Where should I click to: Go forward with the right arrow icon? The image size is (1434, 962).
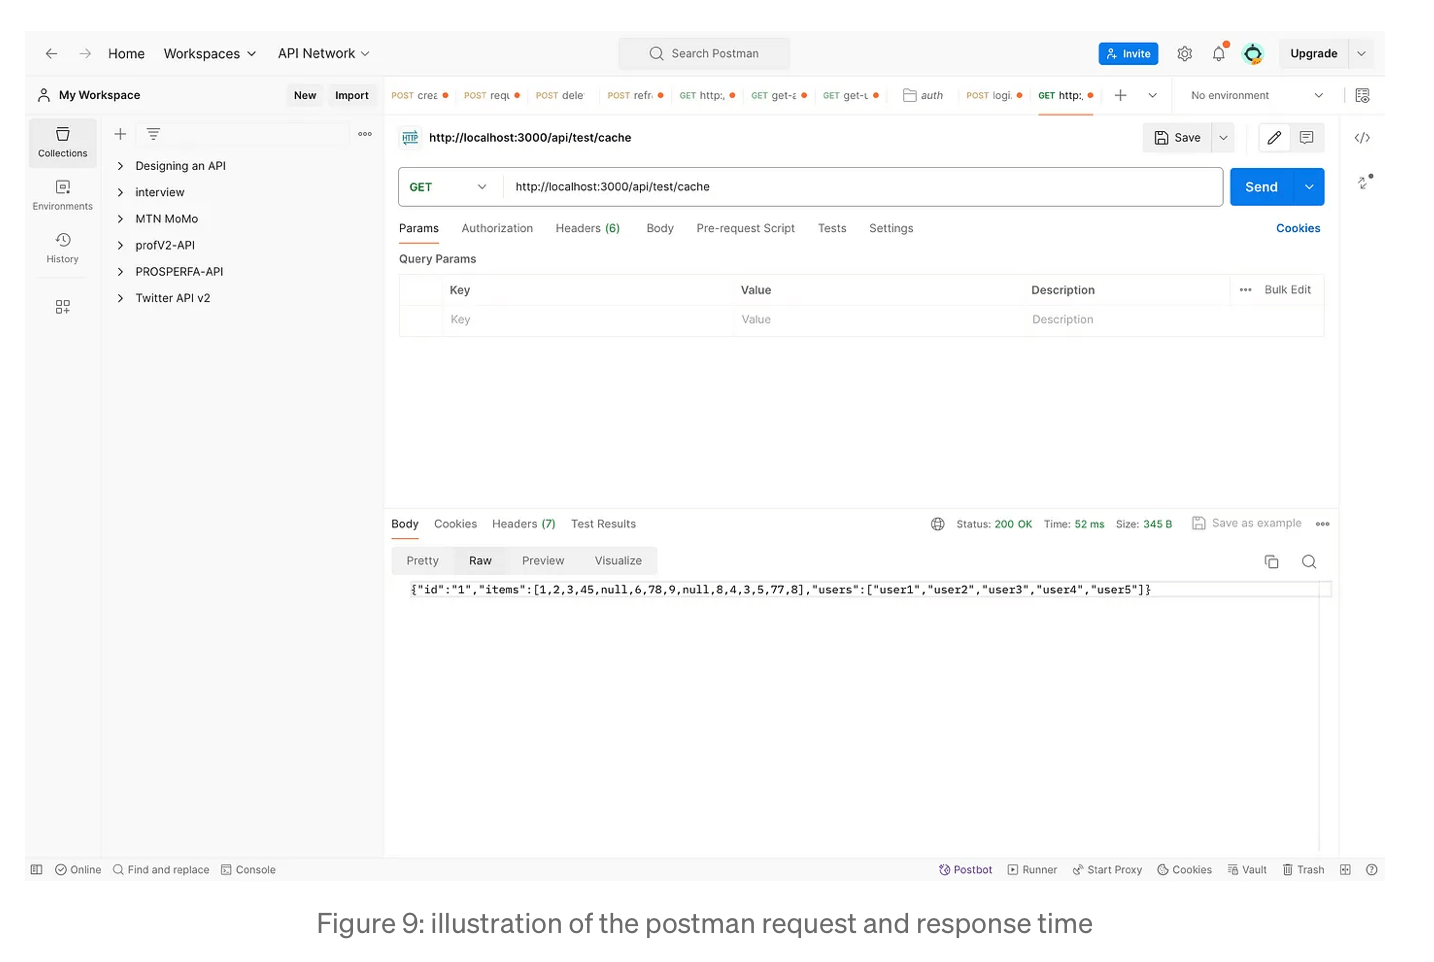coord(85,54)
